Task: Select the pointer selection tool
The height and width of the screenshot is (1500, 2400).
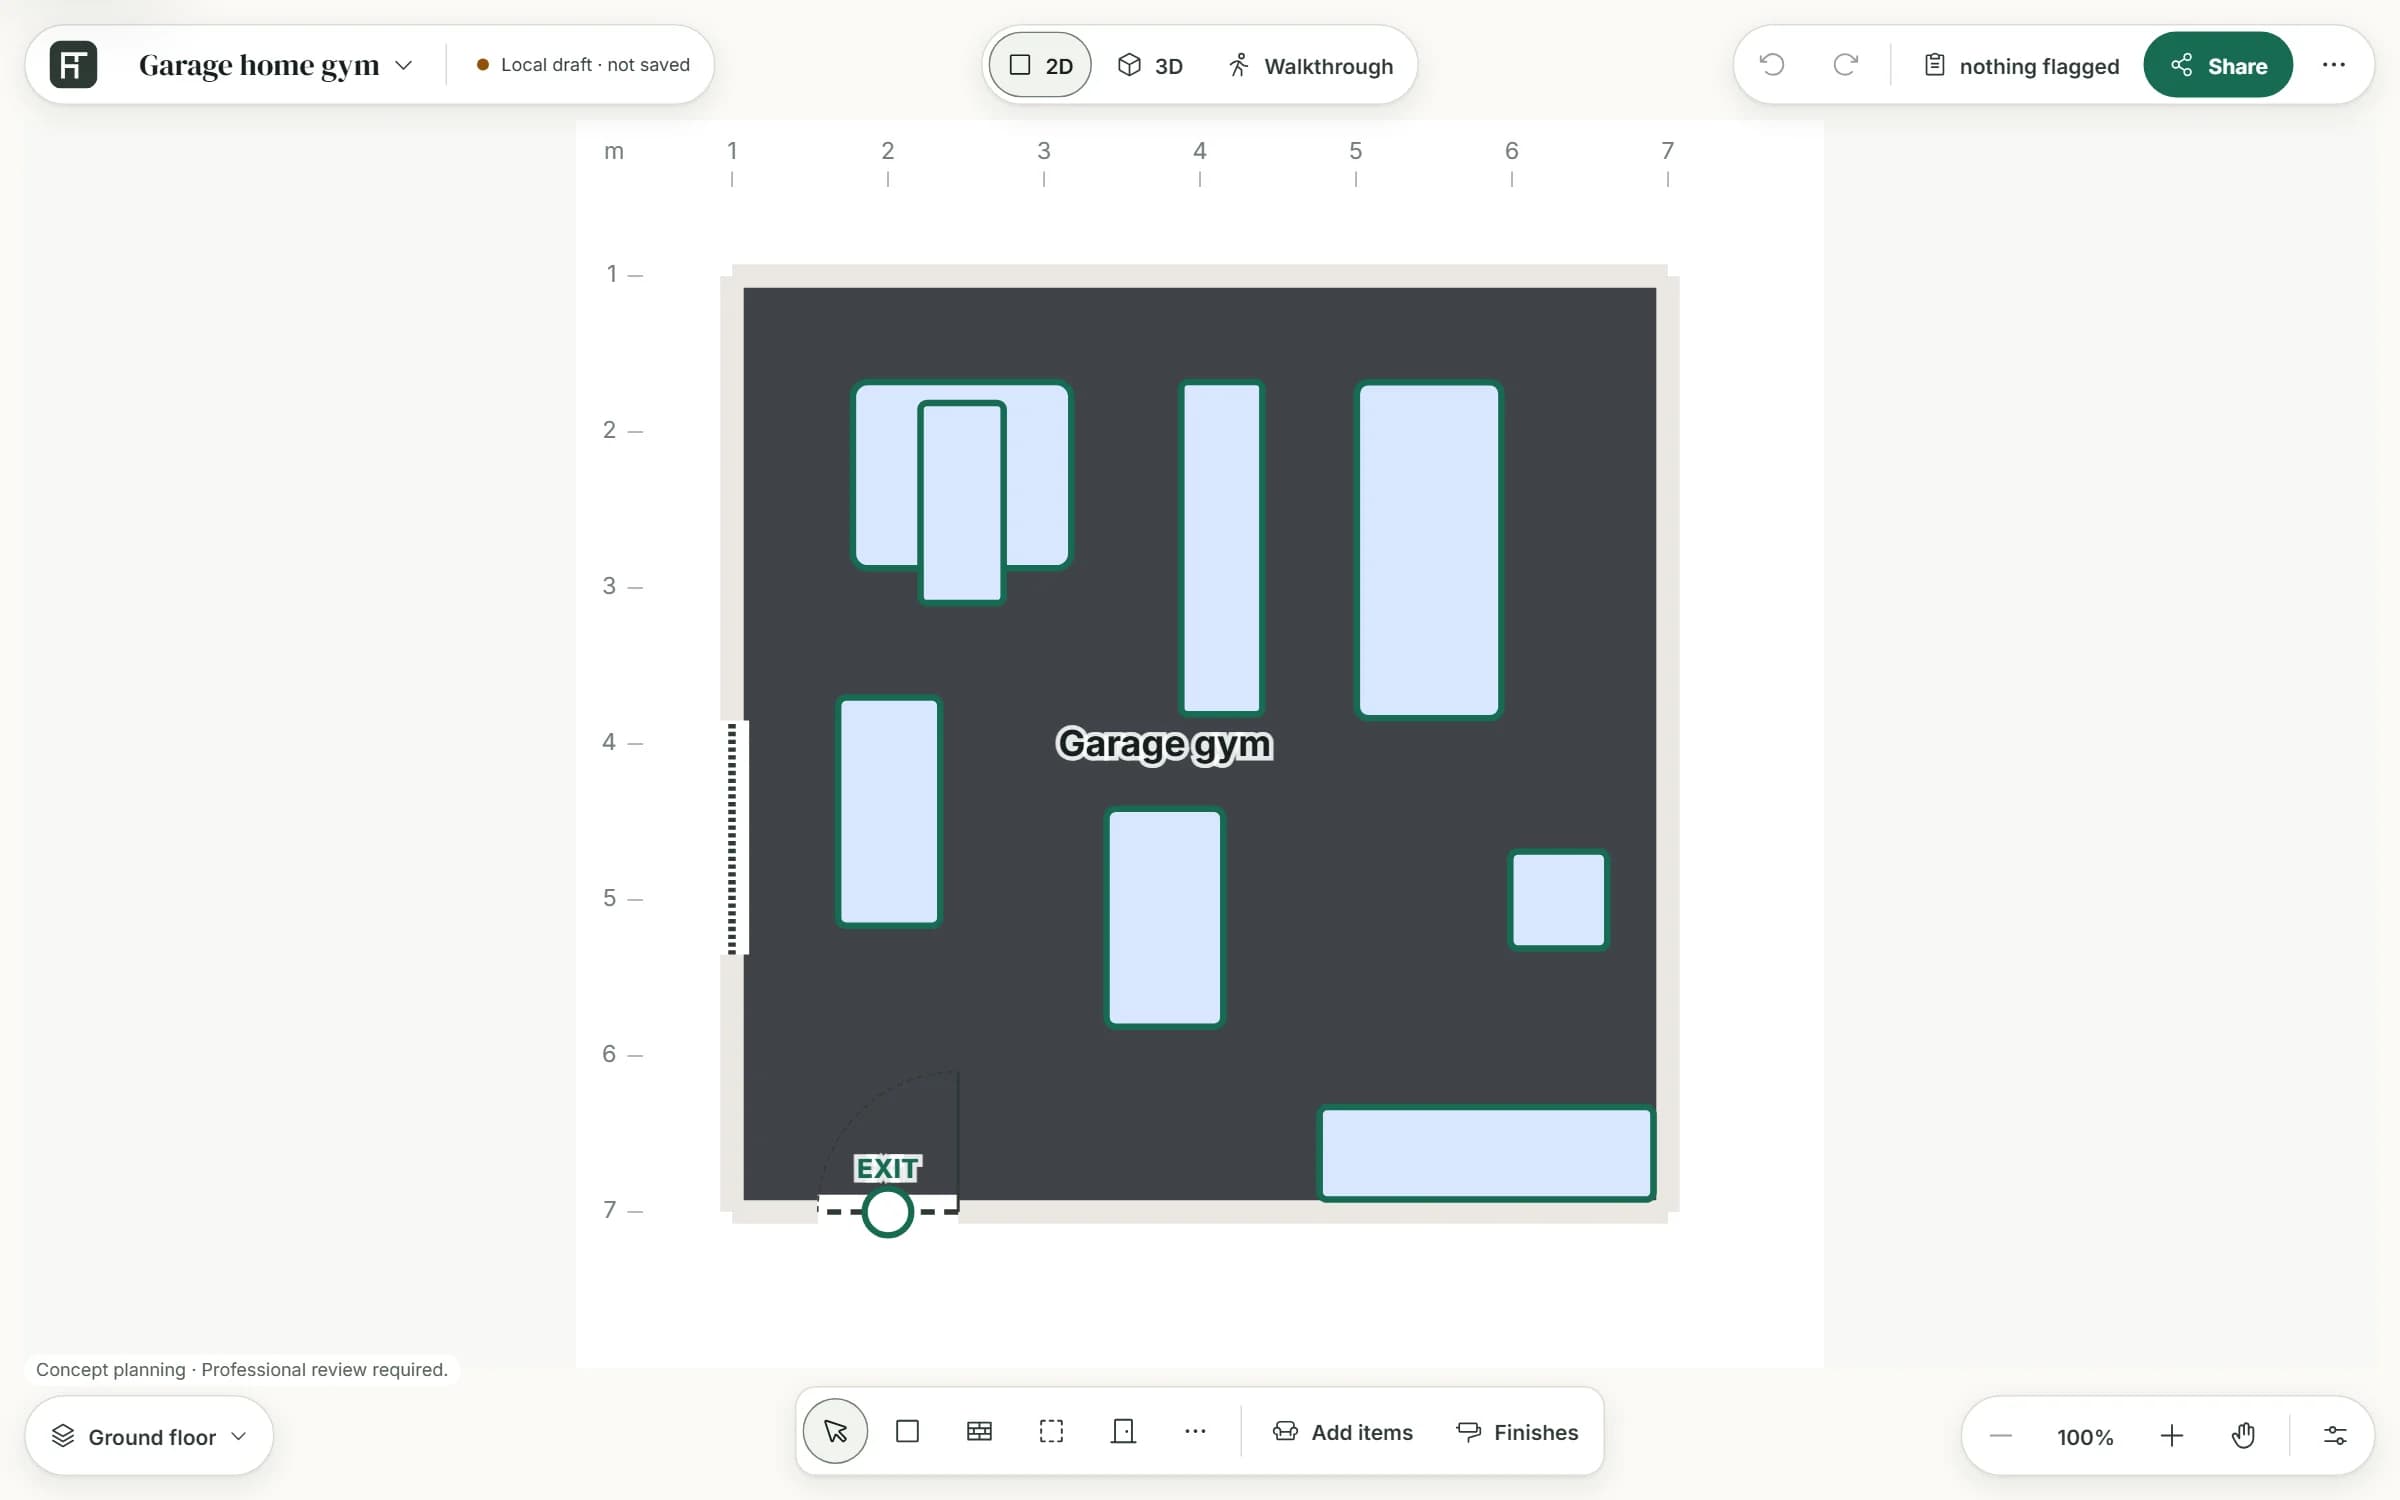Action: point(835,1431)
